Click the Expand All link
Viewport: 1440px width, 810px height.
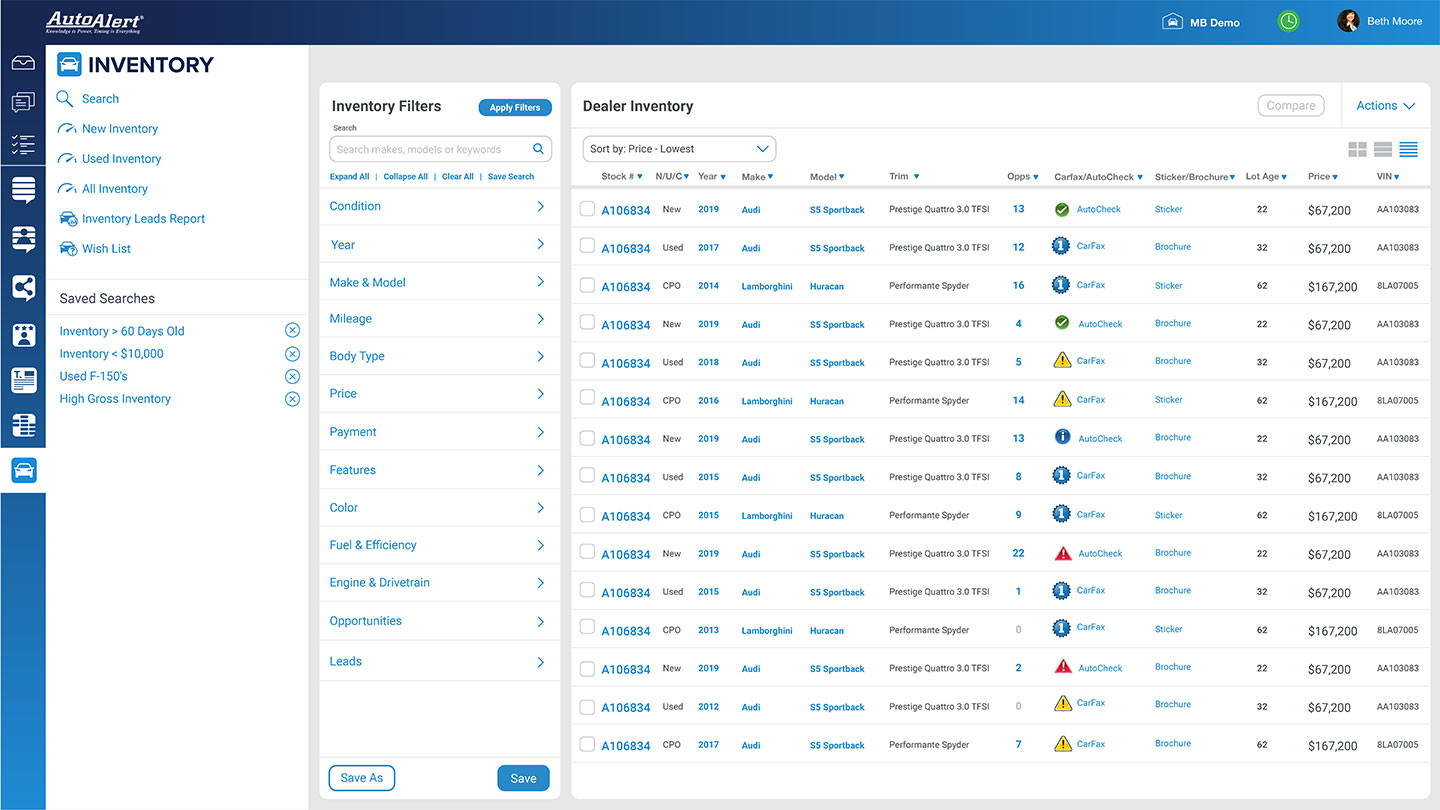[x=349, y=177]
